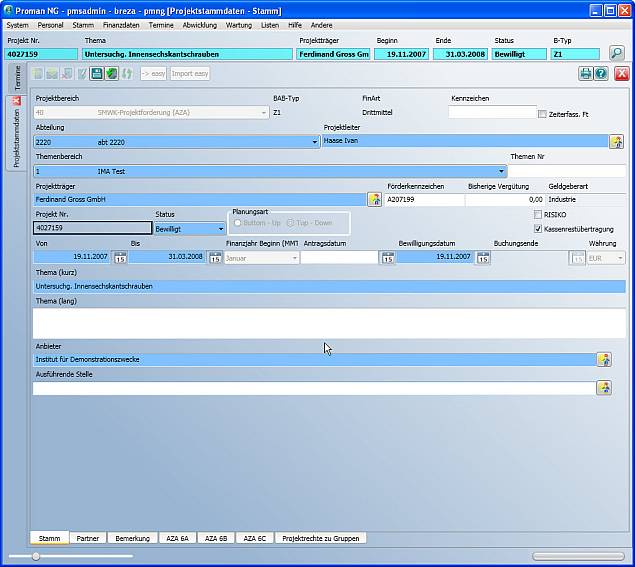The height and width of the screenshot is (567, 635).
Task: Open the person picker next to Projektleiter
Action: click(x=616, y=142)
